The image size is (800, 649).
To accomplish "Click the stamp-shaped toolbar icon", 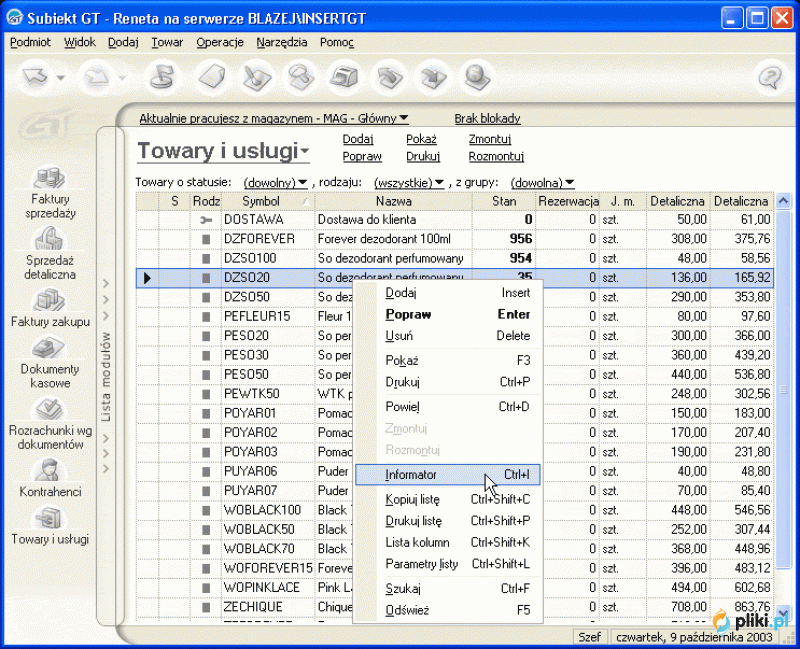I will click(x=164, y=78).
